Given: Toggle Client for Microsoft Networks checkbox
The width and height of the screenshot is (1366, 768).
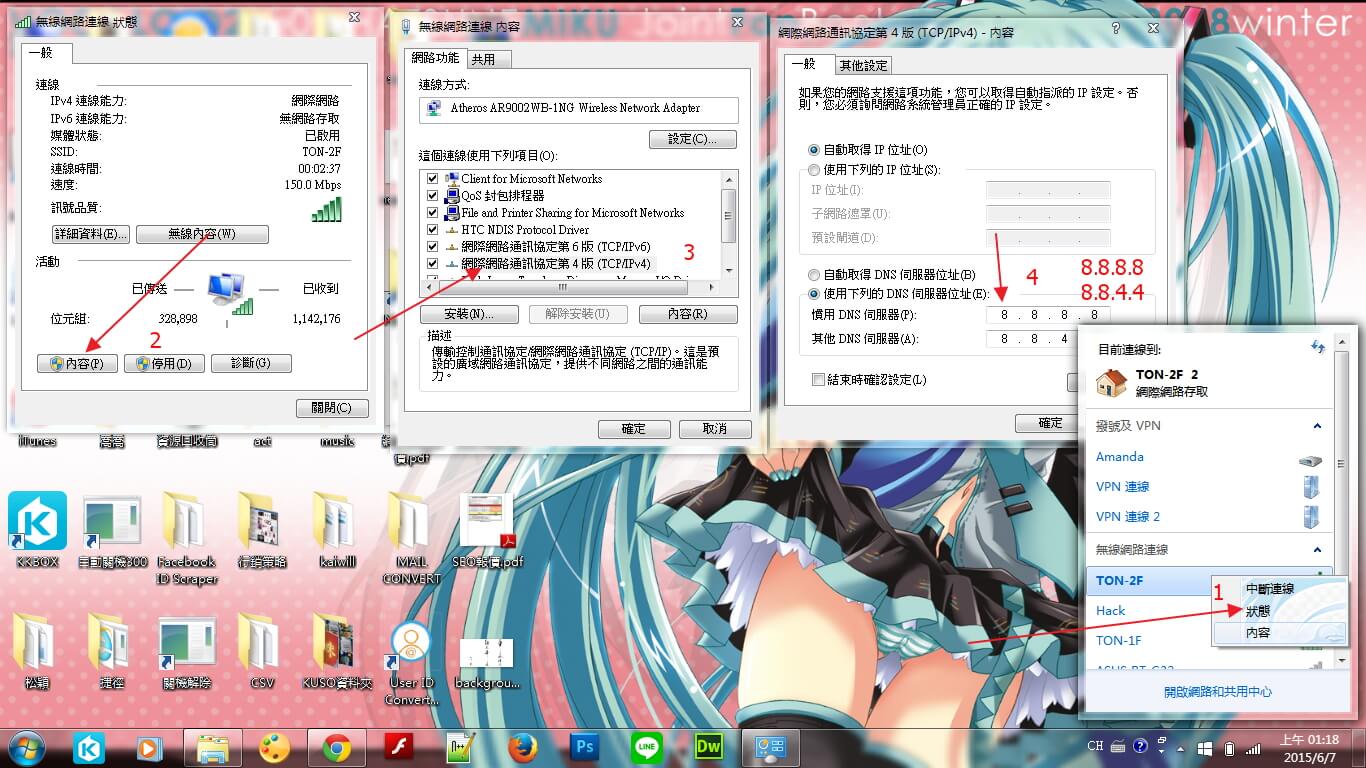Looking at the screenshot, I should pyautogui.click(x=432, y=179).
